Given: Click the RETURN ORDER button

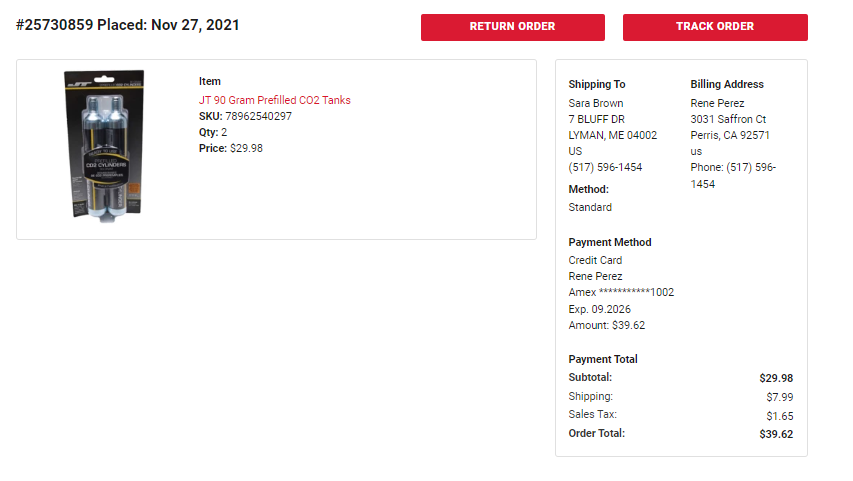Looking at the screenshot, I should point(512,27).
